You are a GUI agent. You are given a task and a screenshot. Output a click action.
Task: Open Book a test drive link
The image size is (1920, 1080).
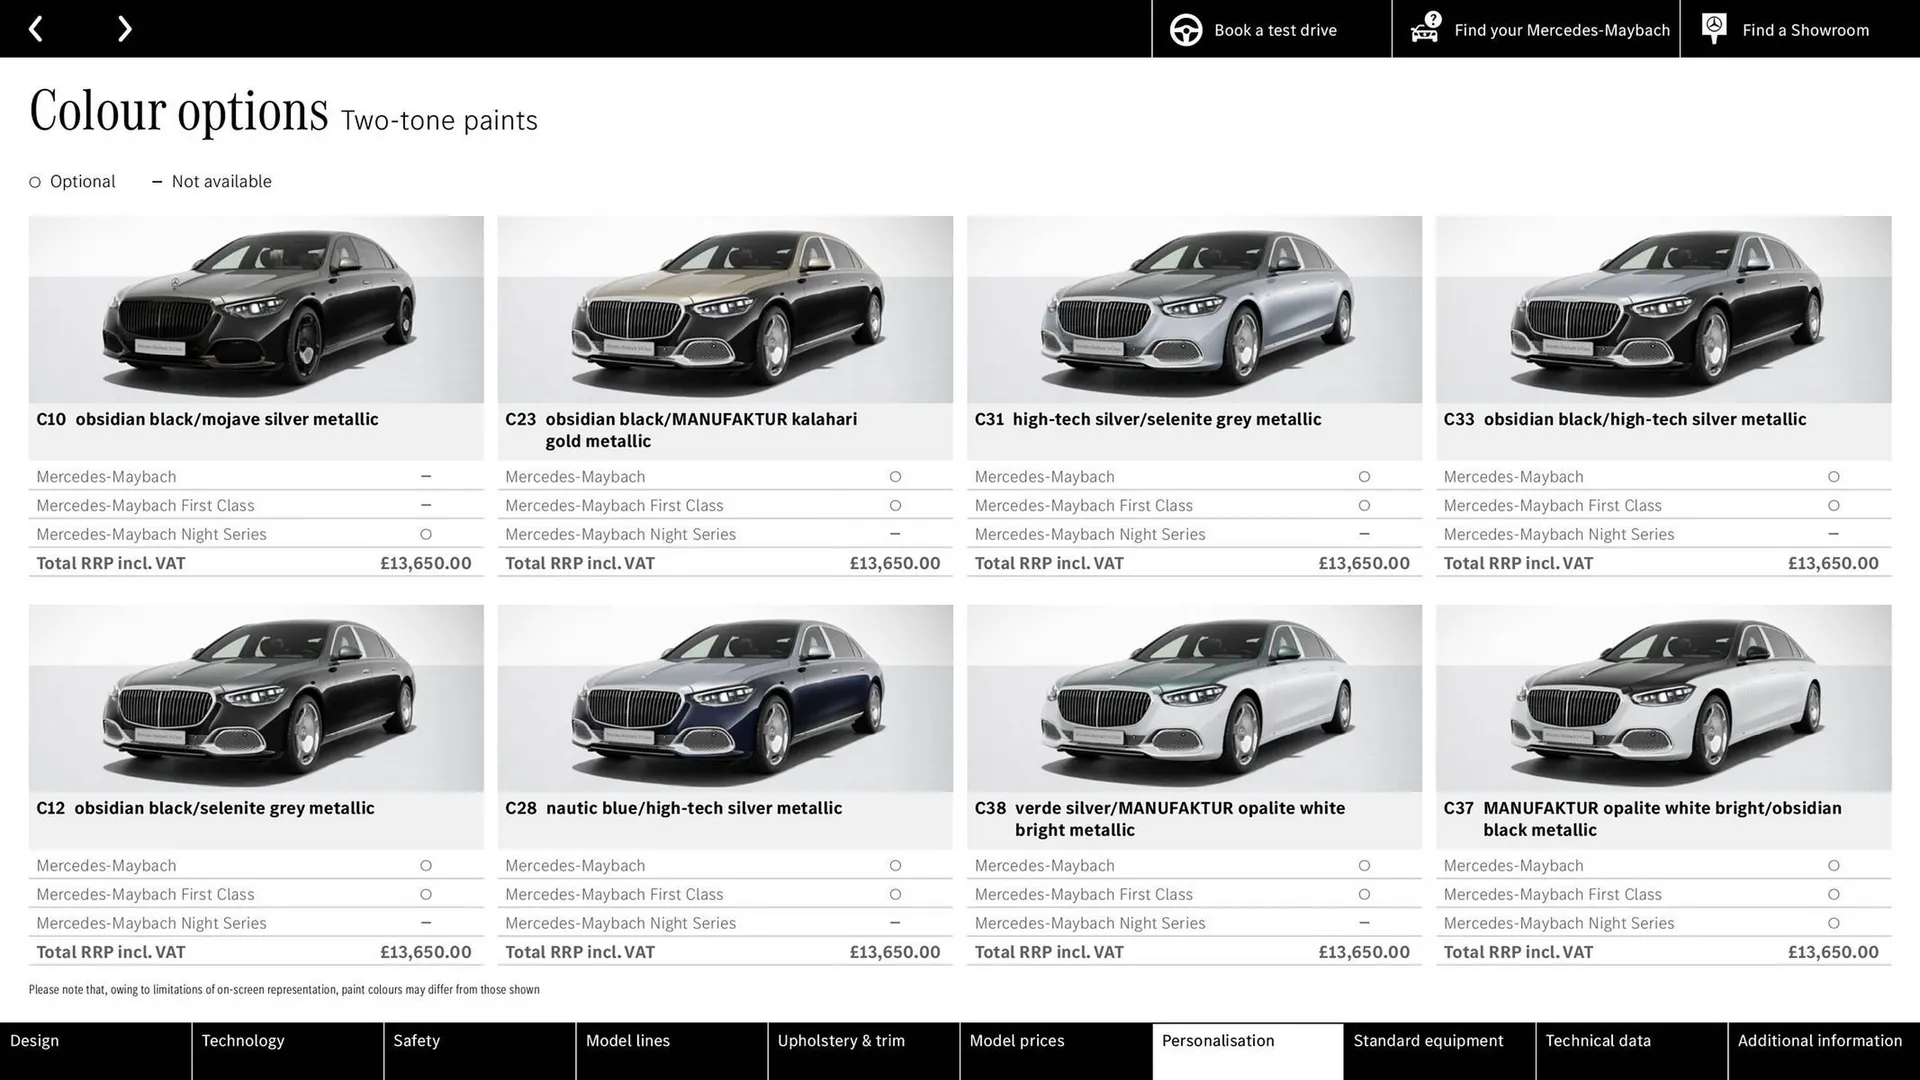1271,29
